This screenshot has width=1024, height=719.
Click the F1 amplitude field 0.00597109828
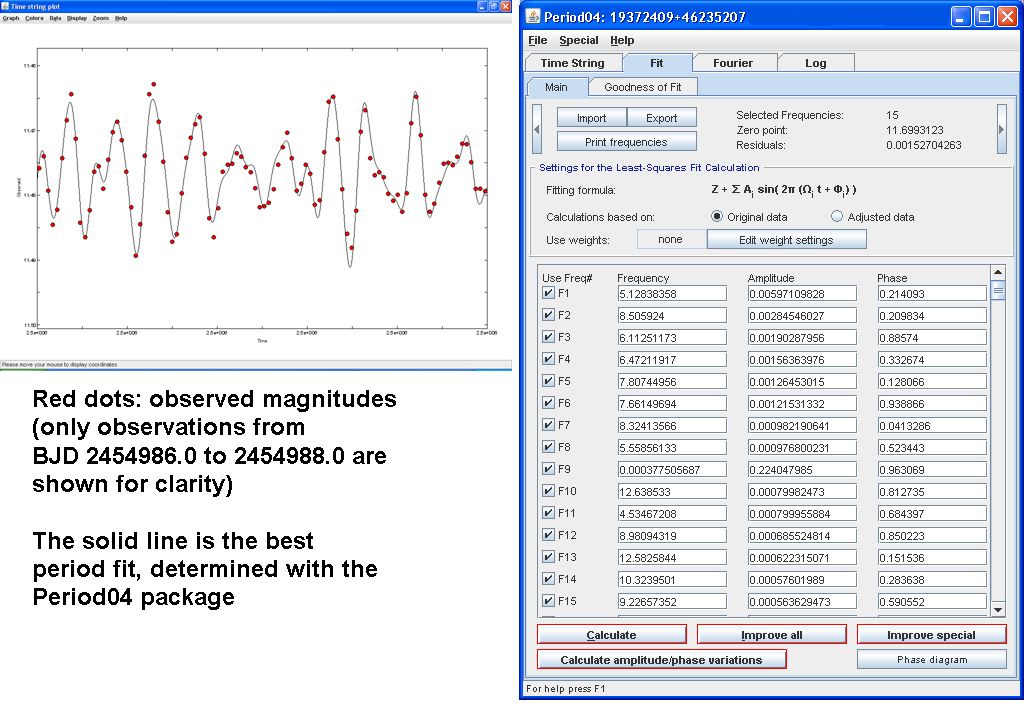802,294
